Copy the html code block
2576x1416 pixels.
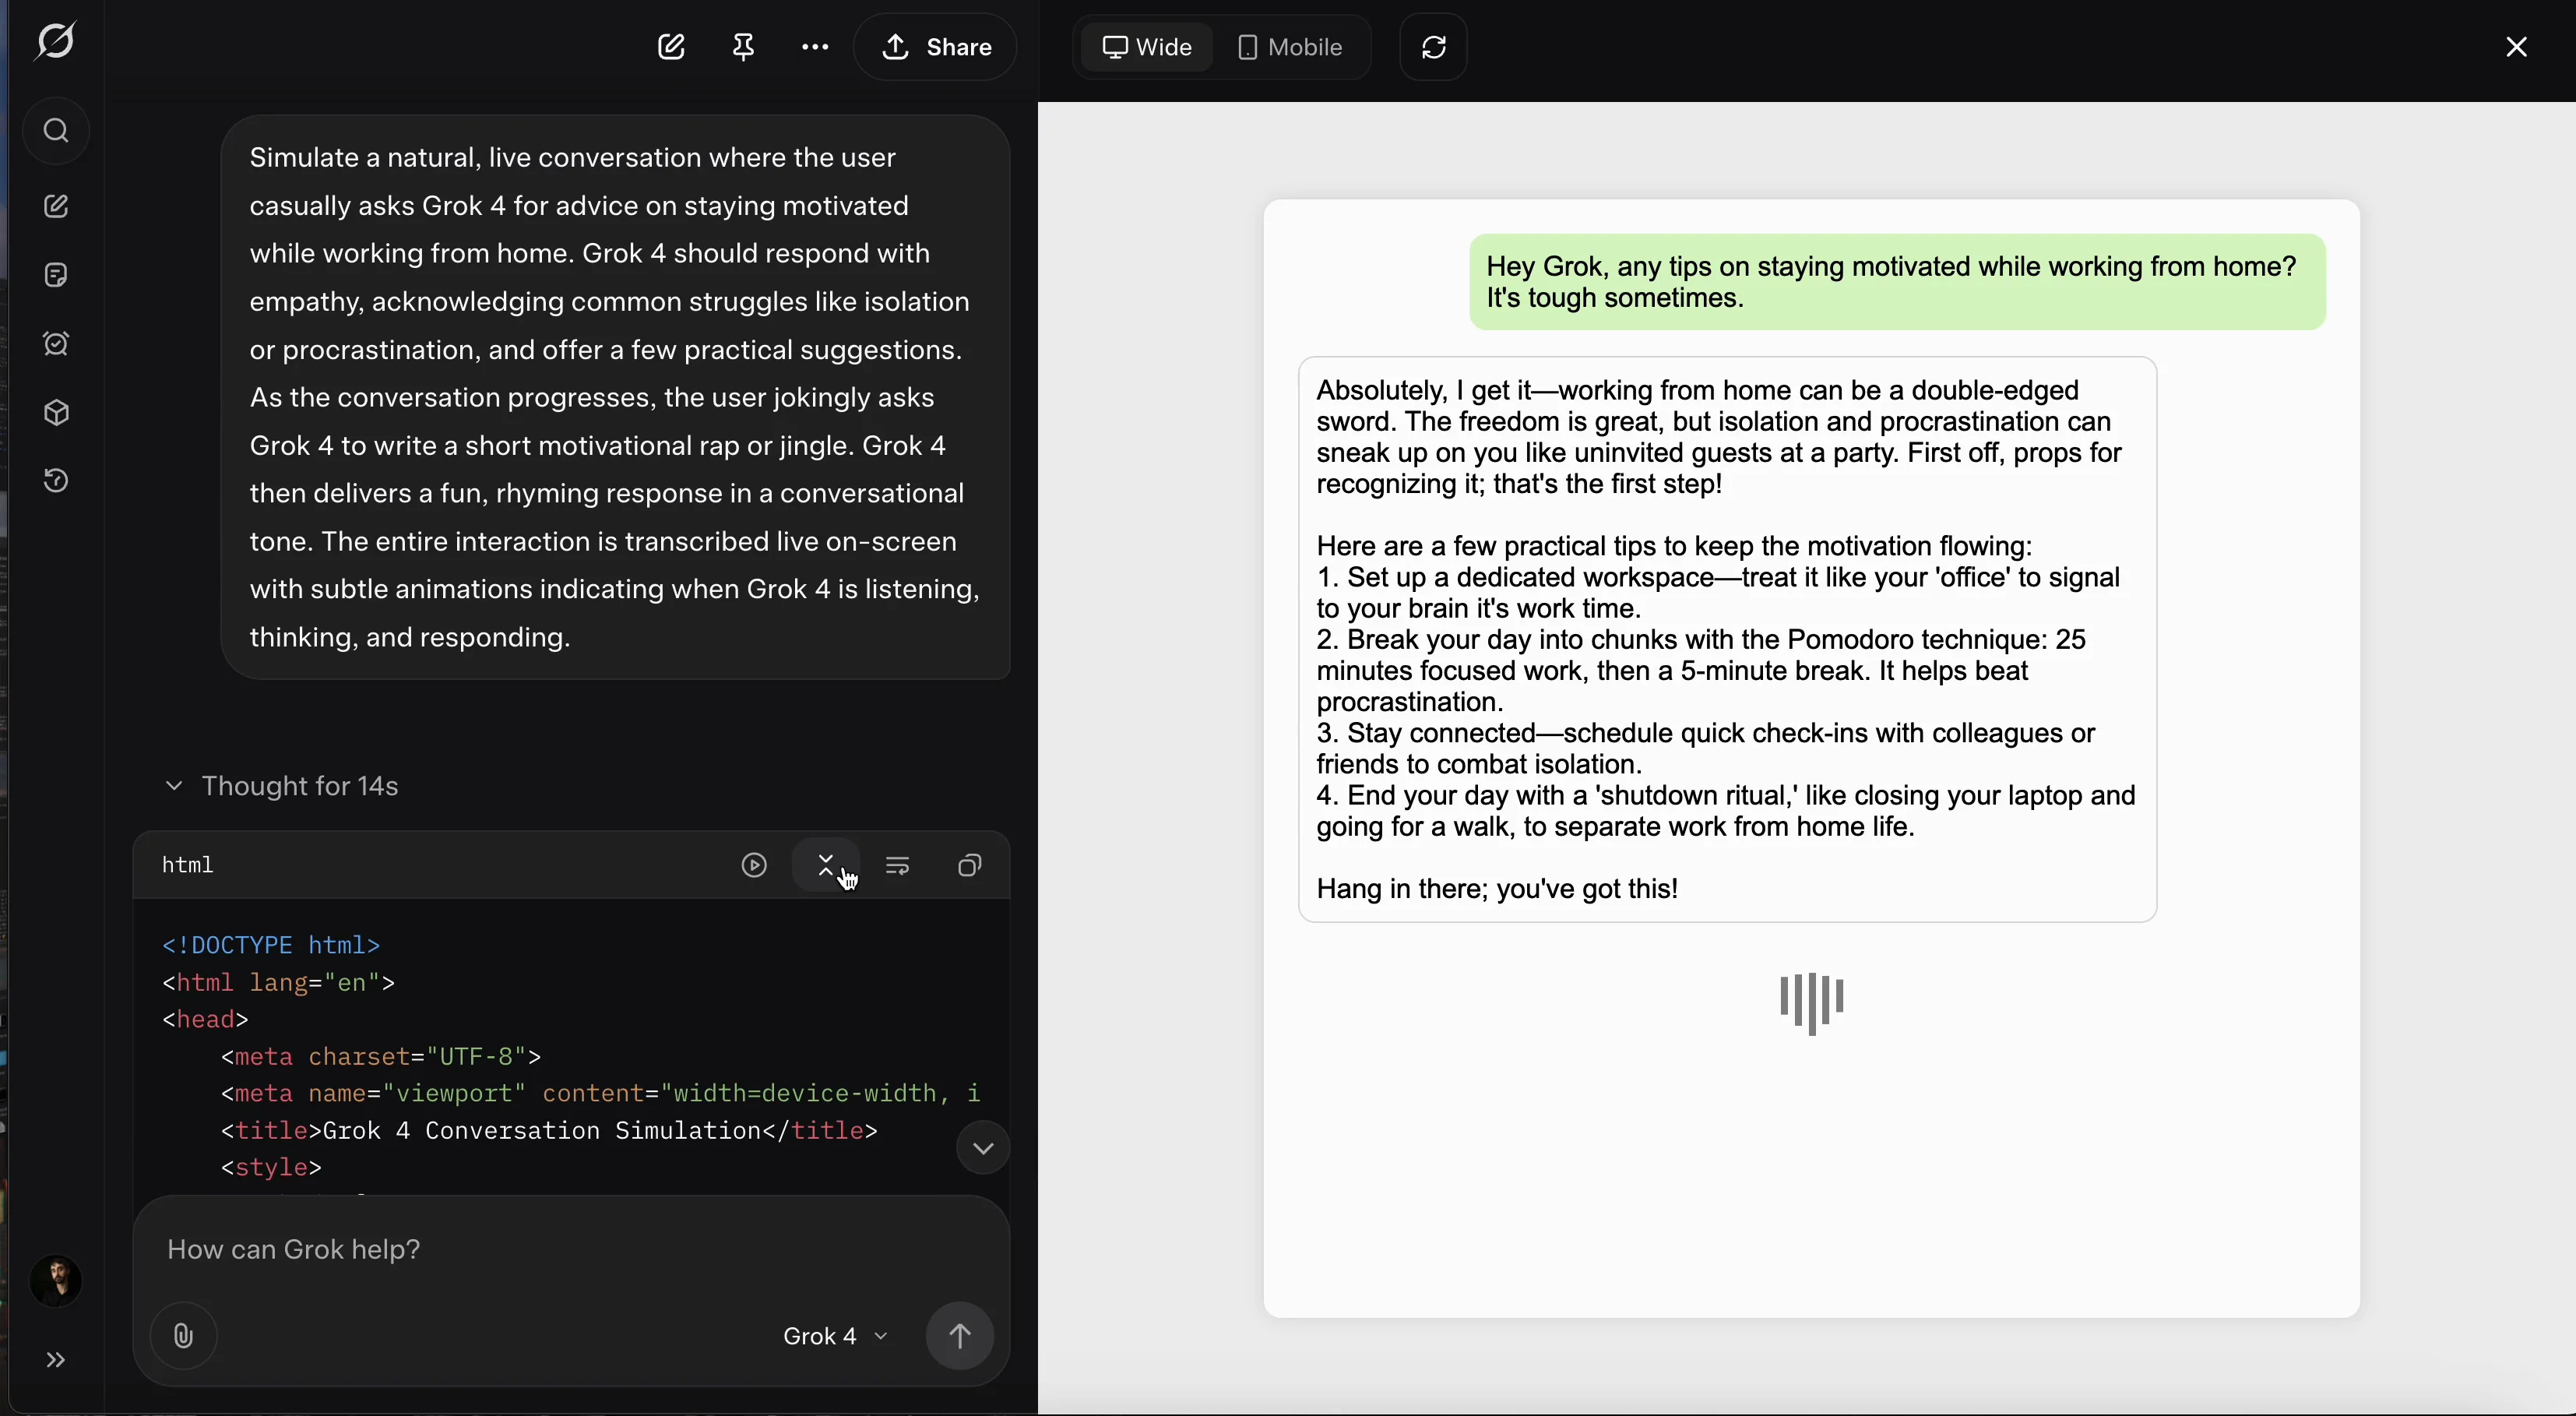[969, 866]
